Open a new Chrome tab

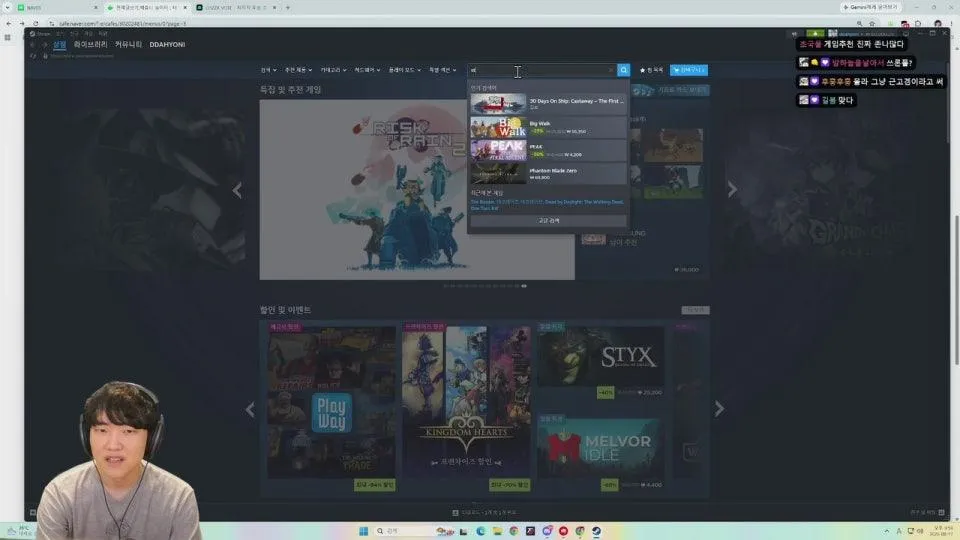(288, 7)
